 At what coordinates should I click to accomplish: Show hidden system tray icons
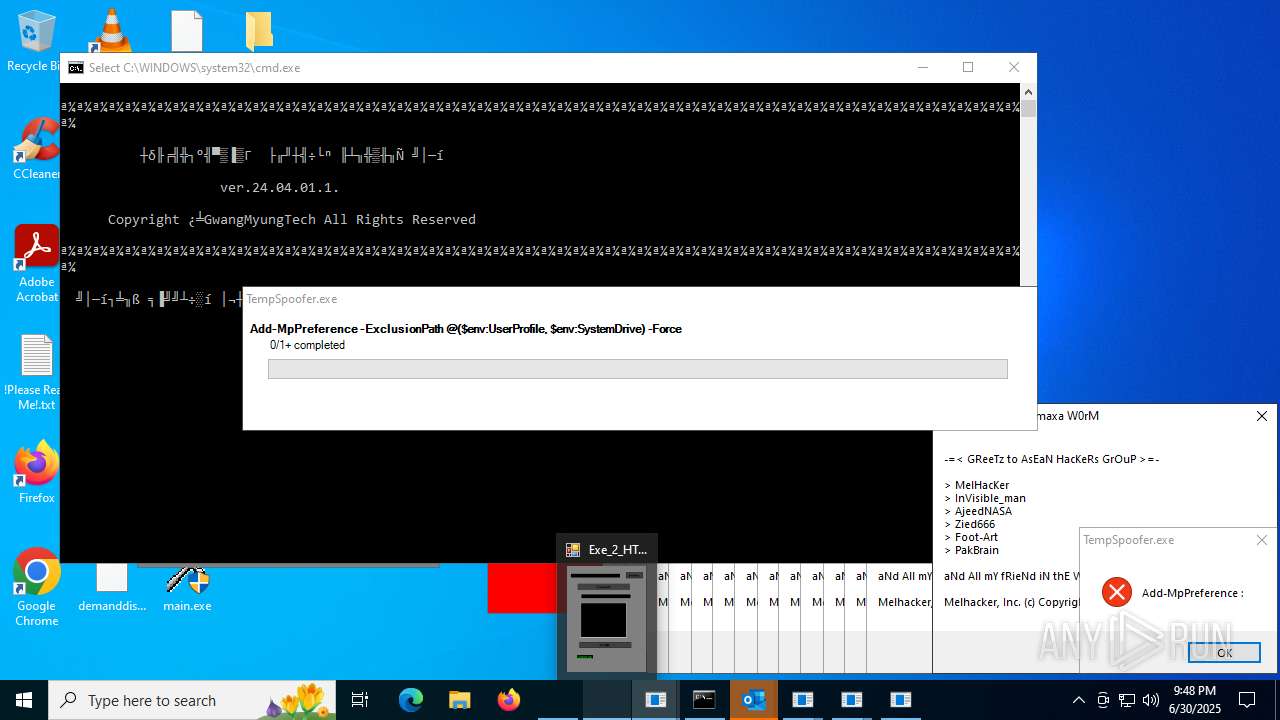point(1078,700)
